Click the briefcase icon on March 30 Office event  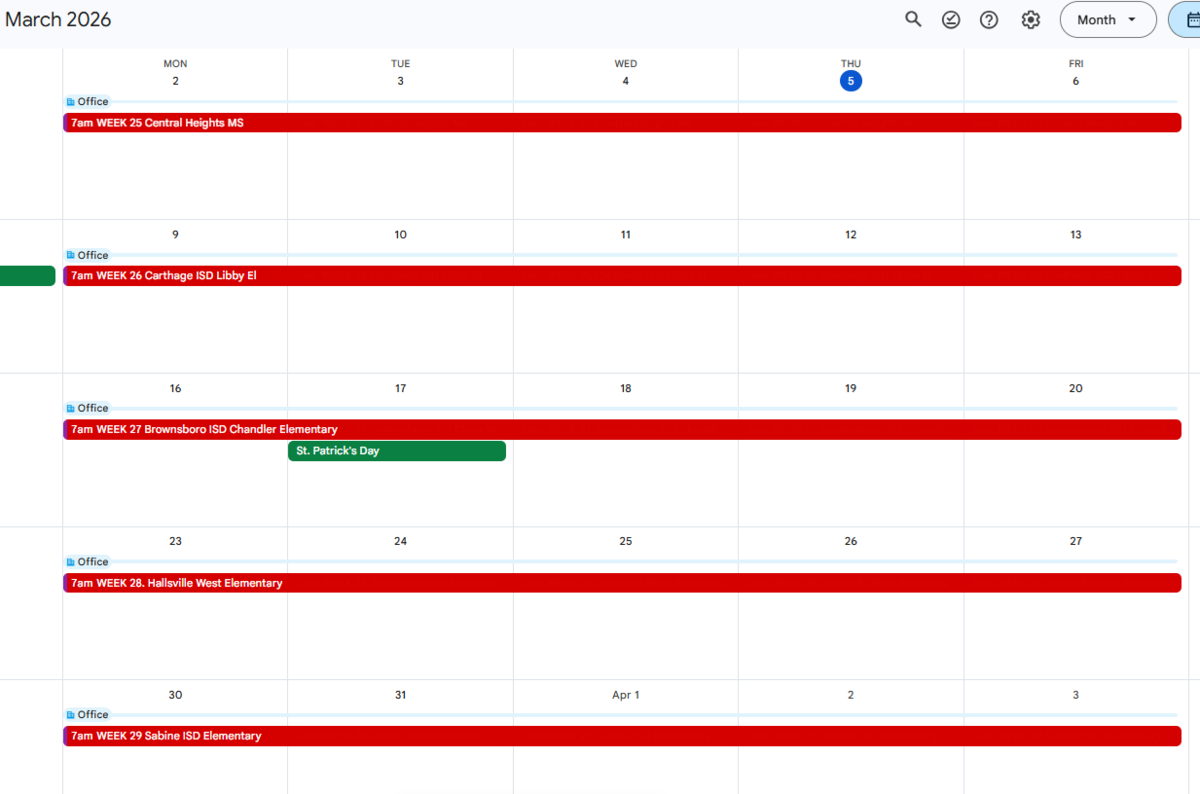[x=69, y=714]
